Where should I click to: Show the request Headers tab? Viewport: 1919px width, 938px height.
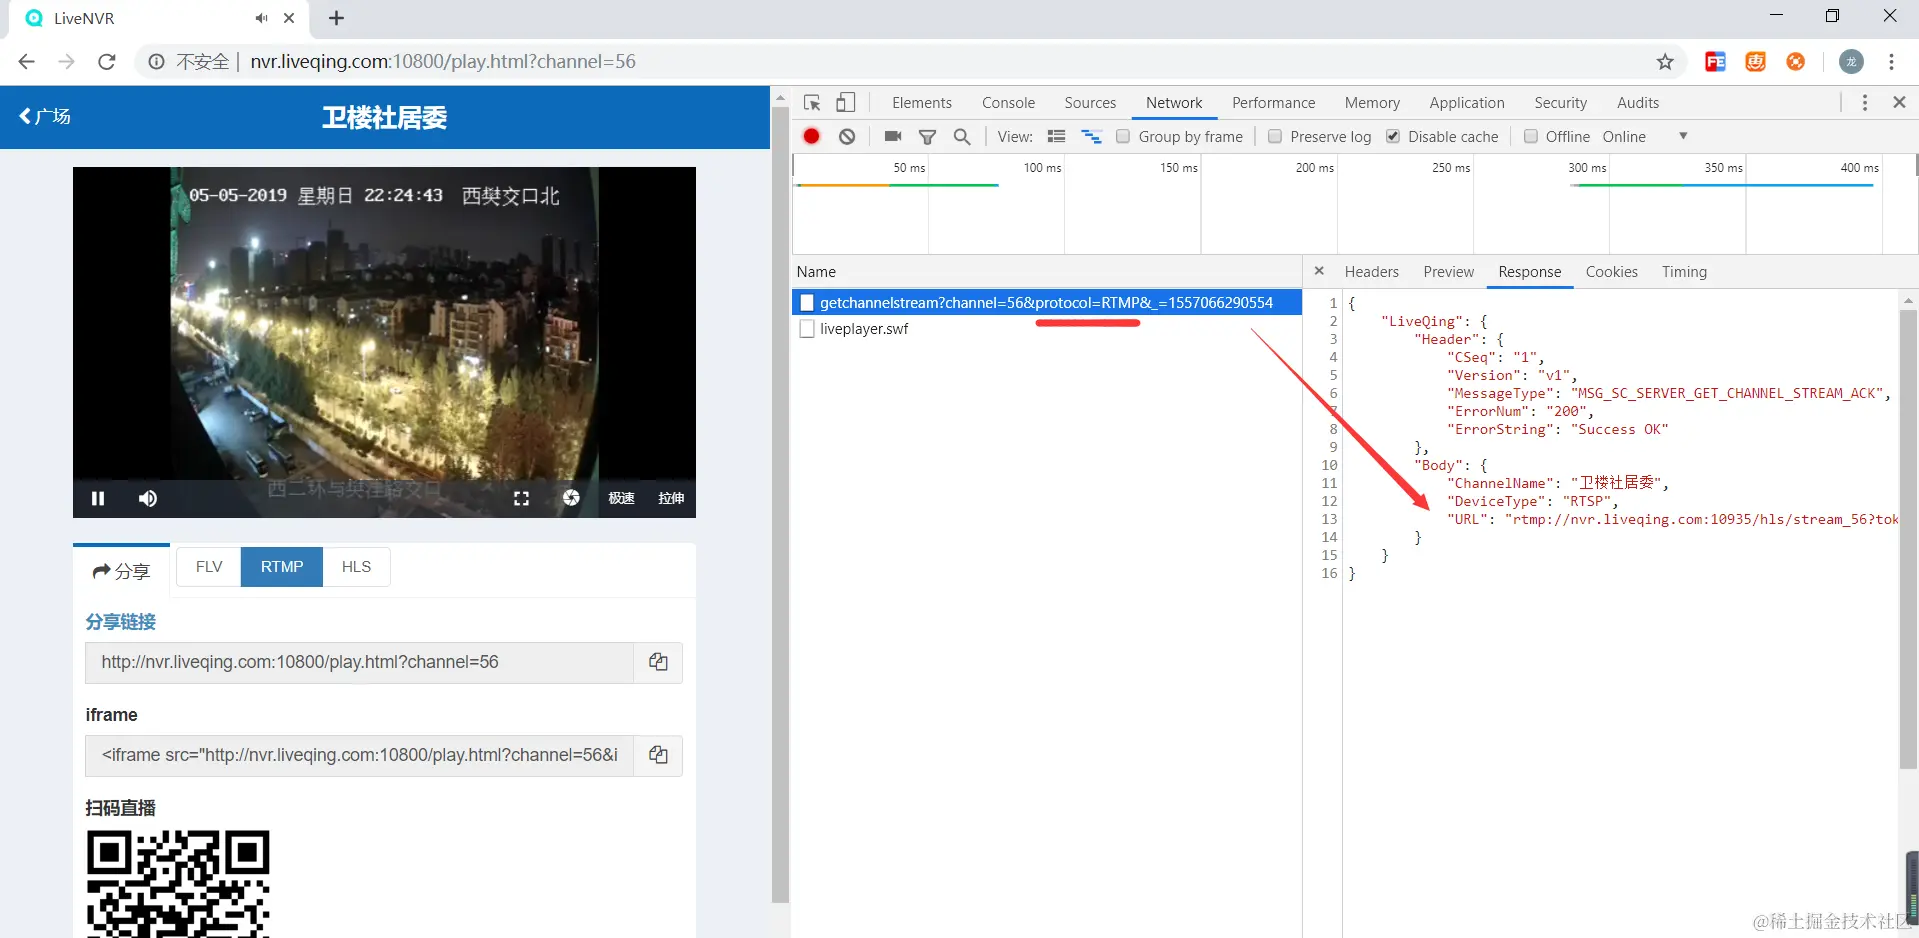pyautogui.click(x=1372, y=272)
